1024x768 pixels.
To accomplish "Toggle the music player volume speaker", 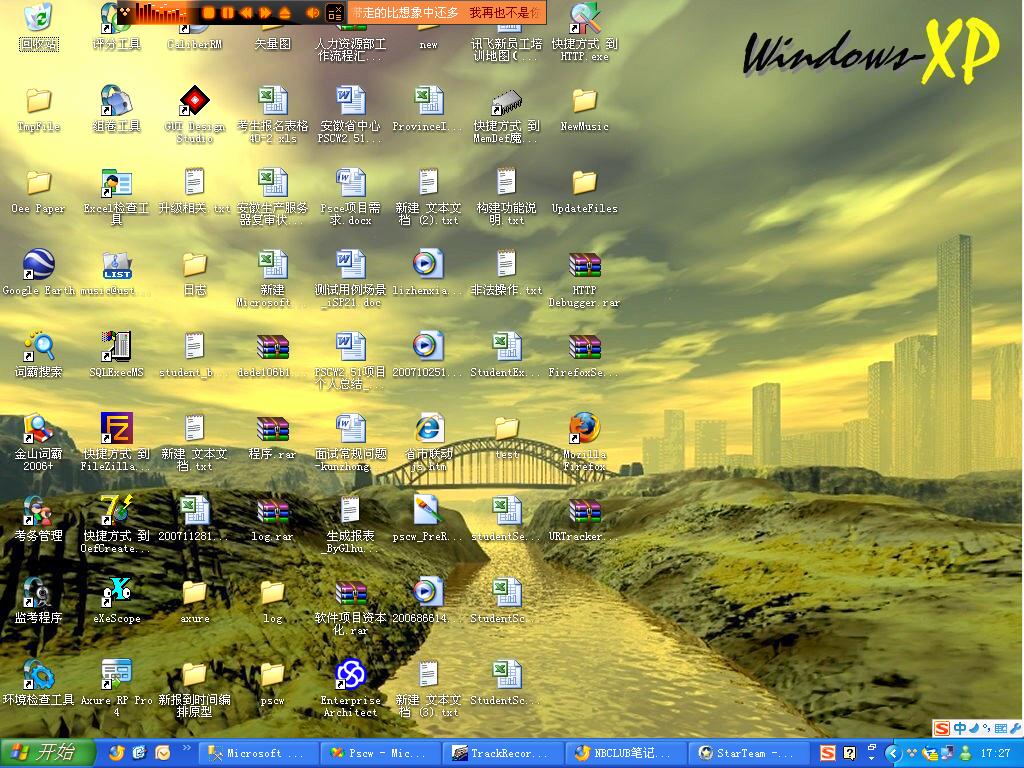I will [313, 13].
